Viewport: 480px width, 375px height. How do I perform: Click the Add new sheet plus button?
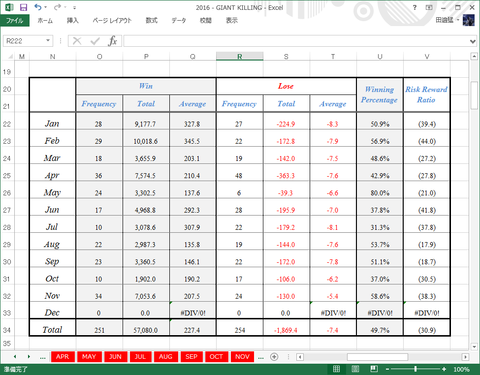tap(274, 357)
